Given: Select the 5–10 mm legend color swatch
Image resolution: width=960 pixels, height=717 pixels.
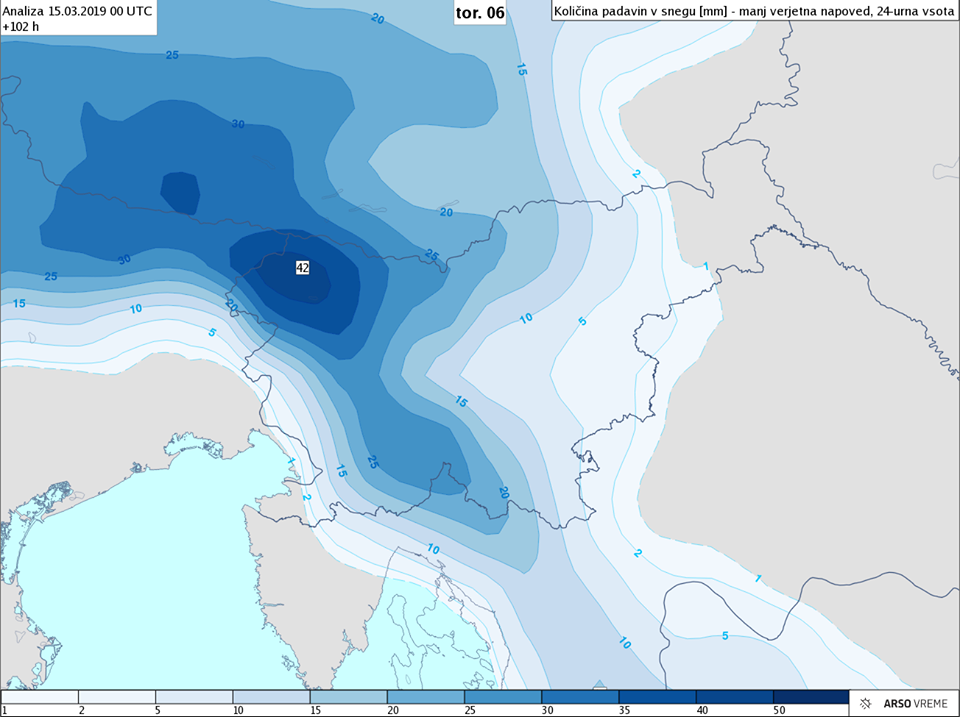Looking at the screenshot, I should click(193, 696).
